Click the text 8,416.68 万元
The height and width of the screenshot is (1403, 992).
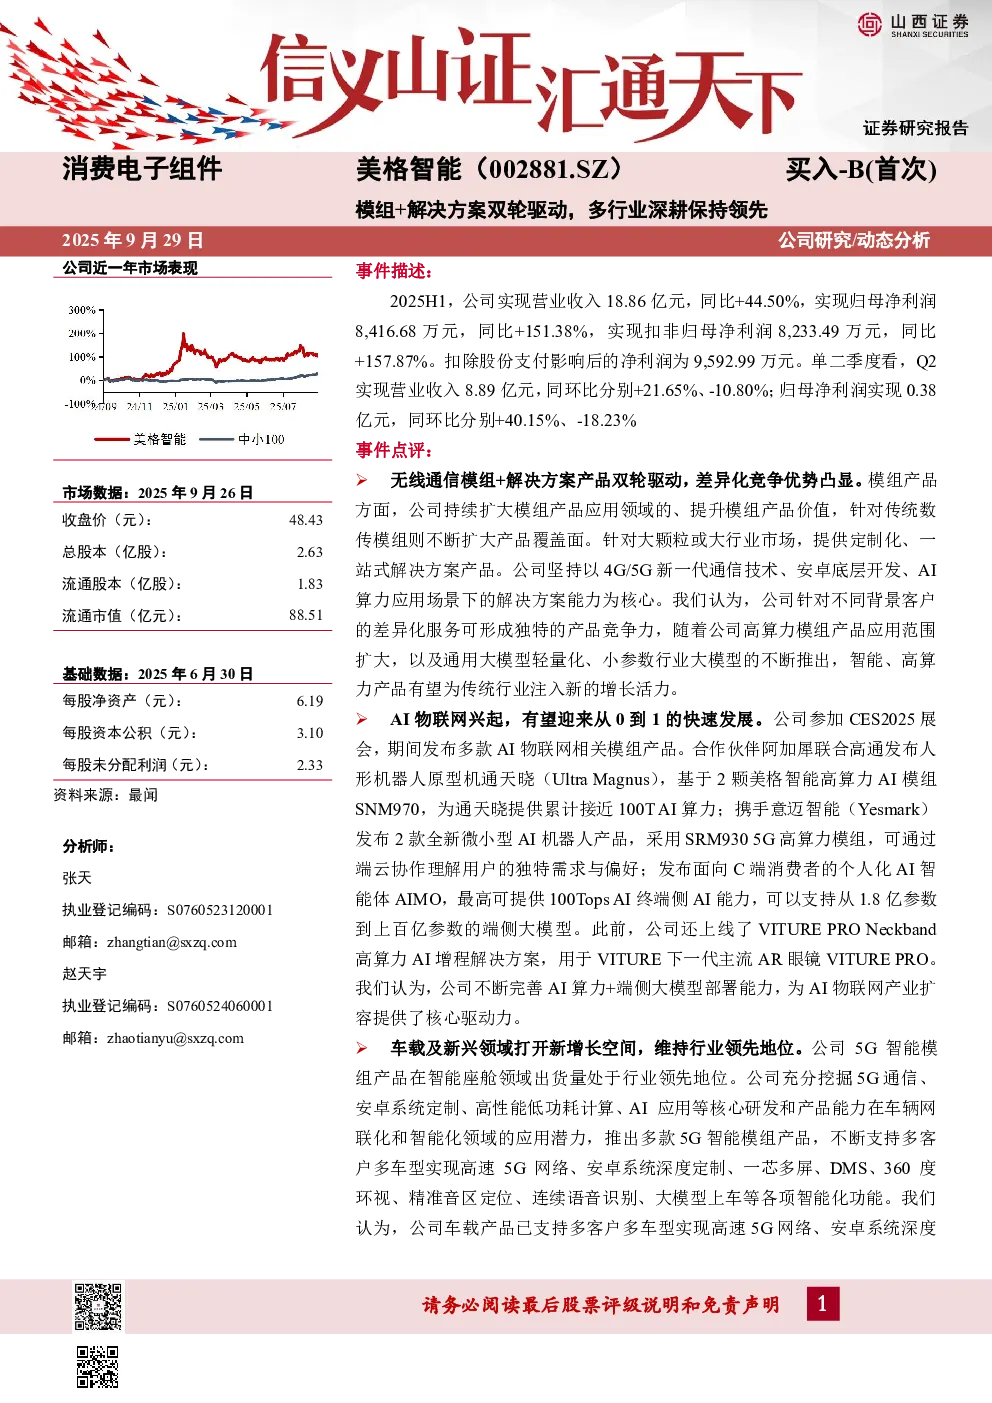point(409,331)
